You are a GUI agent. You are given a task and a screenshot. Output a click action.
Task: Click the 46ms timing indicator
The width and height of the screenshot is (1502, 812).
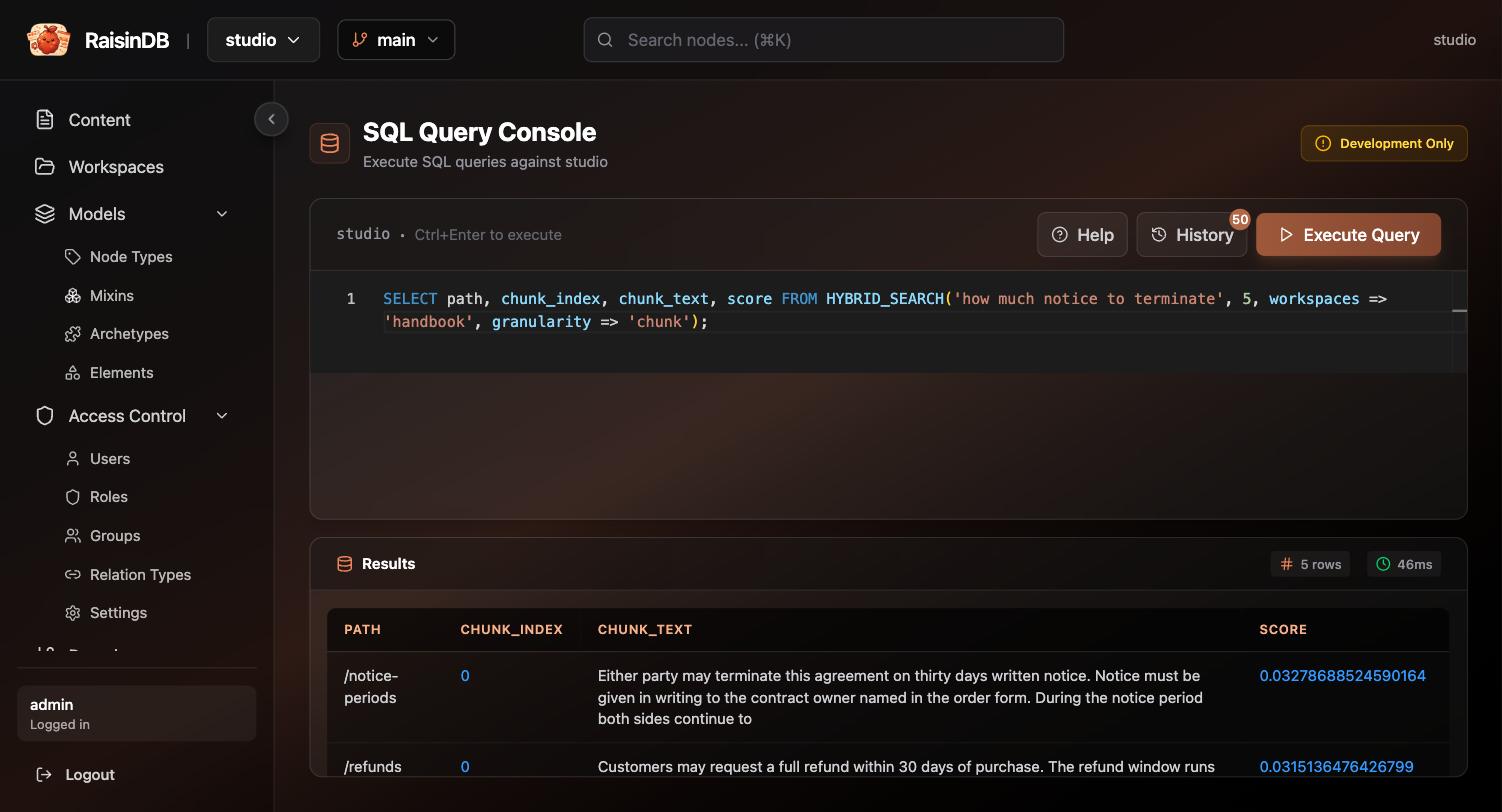click(x=1404, y=564)
